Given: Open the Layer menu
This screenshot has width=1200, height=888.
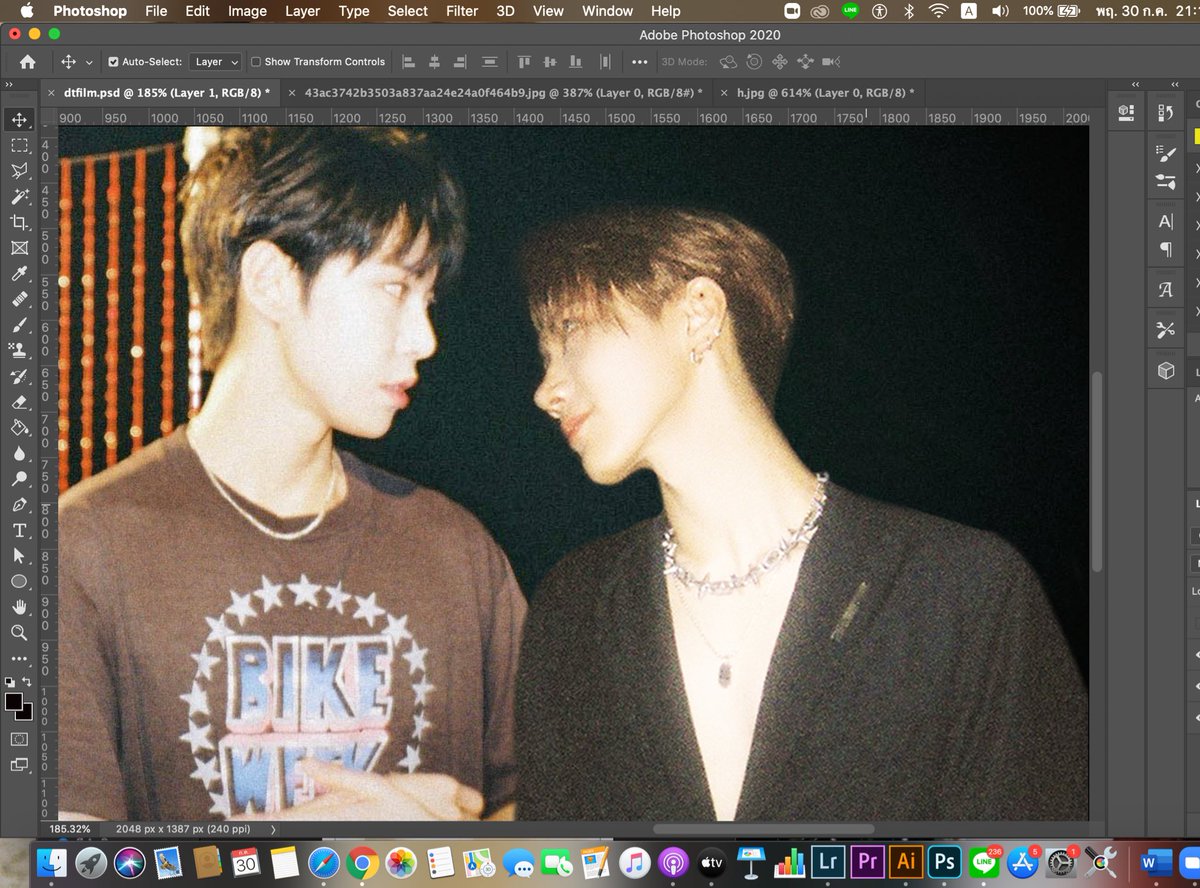Looking at the screenshot, I should tap(302, 11).
